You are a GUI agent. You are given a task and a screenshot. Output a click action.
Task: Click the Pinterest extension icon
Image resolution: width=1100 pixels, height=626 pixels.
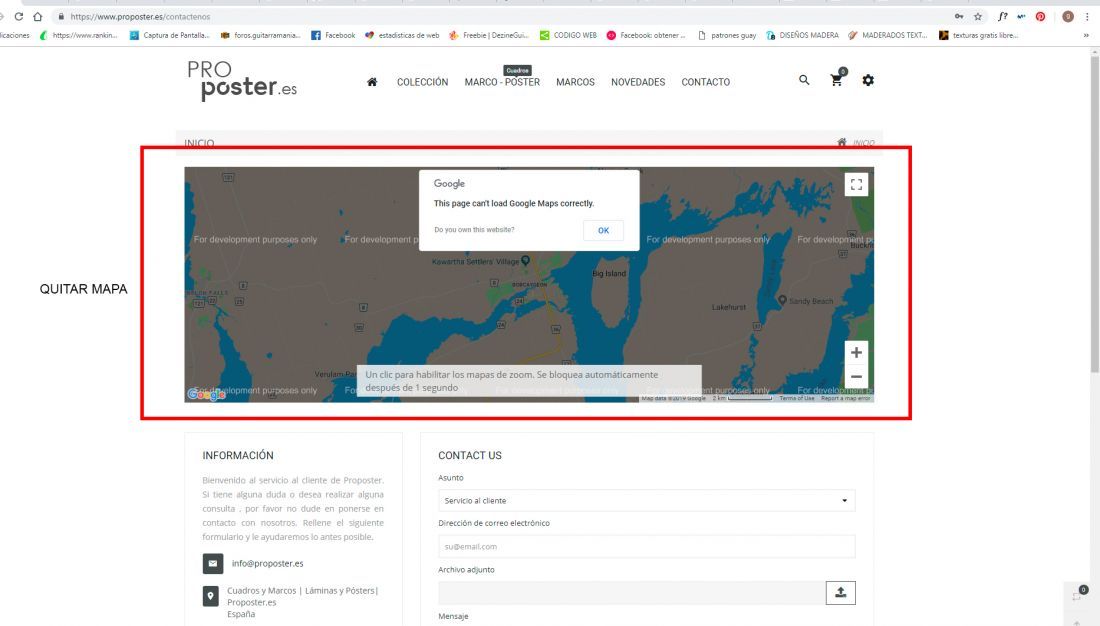pos(1040,16)
